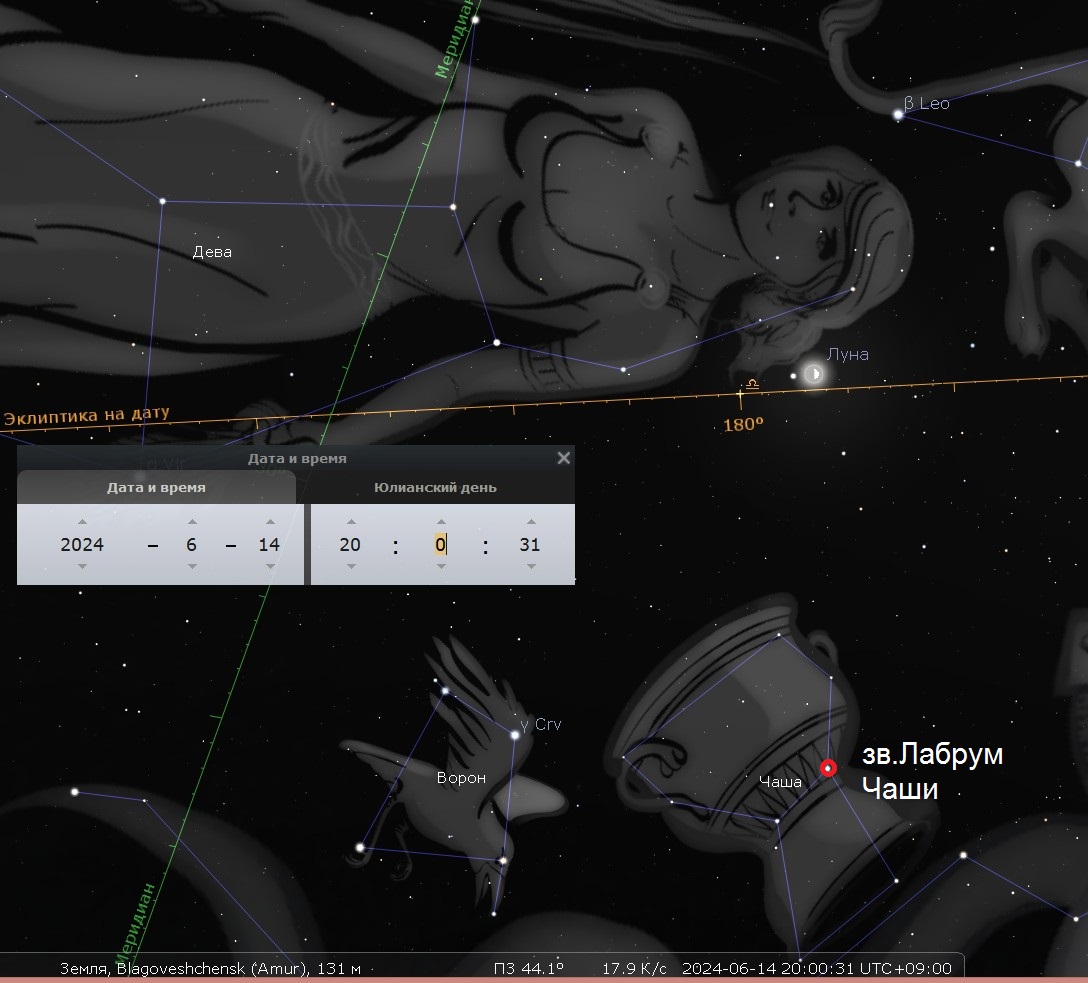This screenshot has height=983, width=1088.
Task: Select the Moon labeled Луна
Action: (x=813, y=375)
